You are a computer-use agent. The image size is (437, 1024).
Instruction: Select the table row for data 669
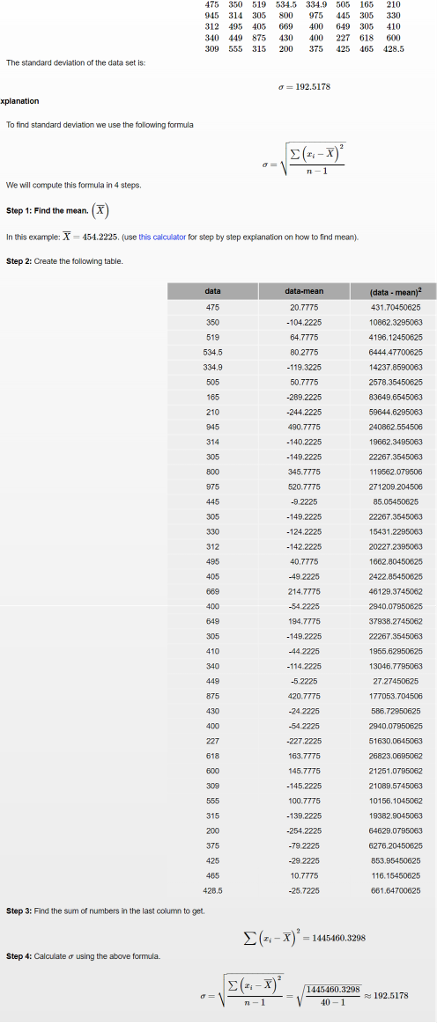click(x=302, y=591)
